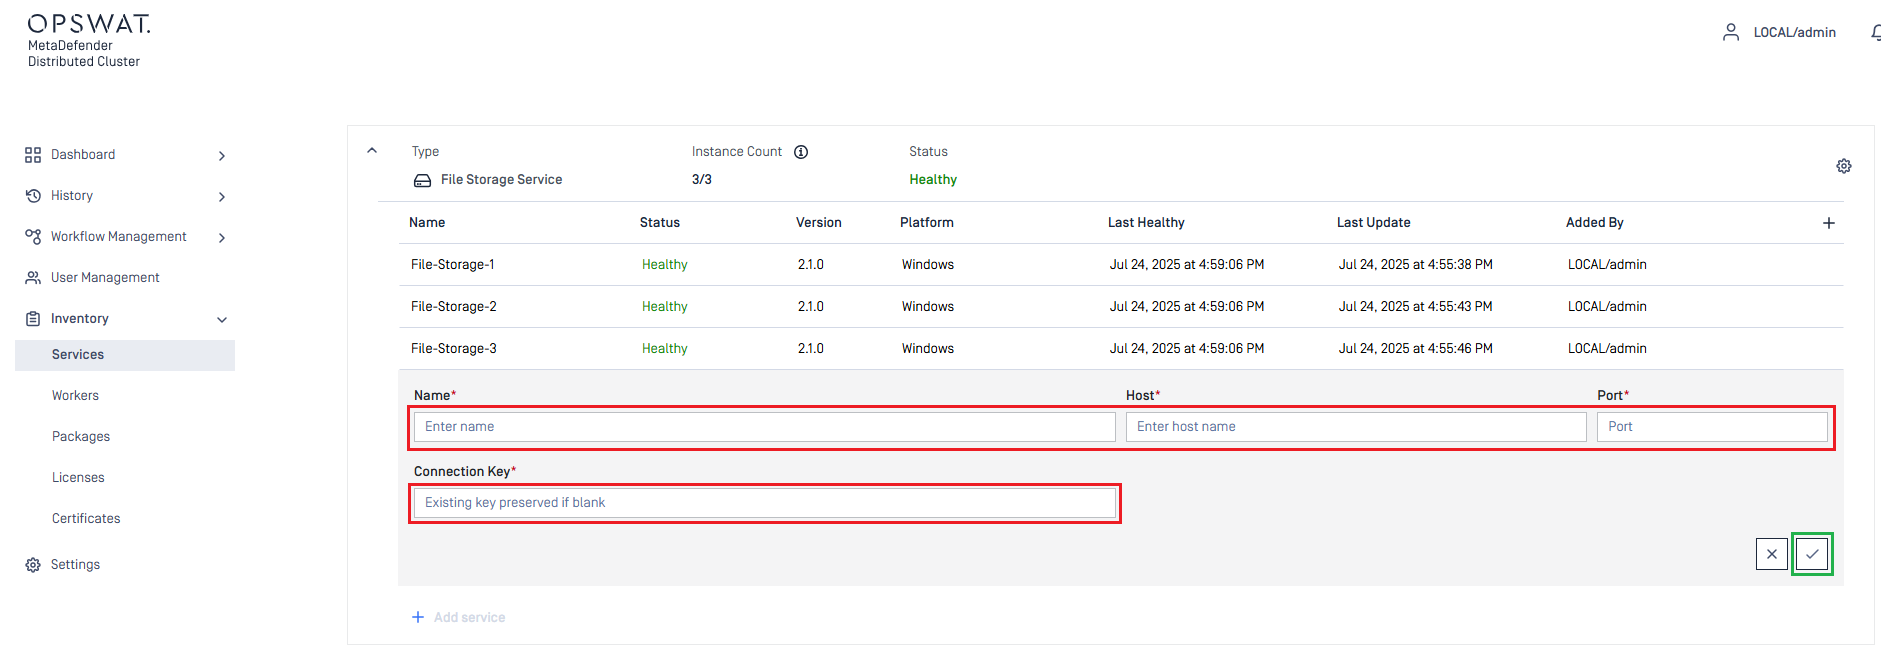Click the Enter host name field
1881x648 pixels.
click(x=1355, y=427)
